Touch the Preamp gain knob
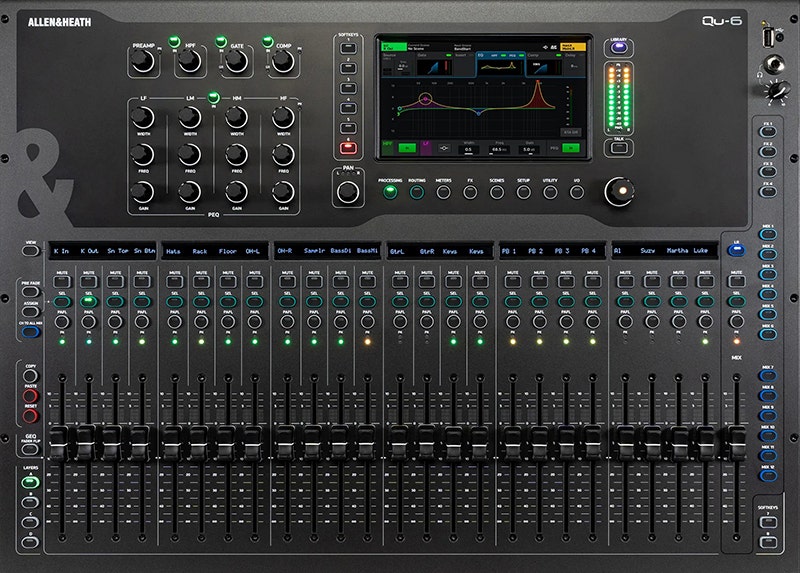800x573 pixels. (142, 61)
